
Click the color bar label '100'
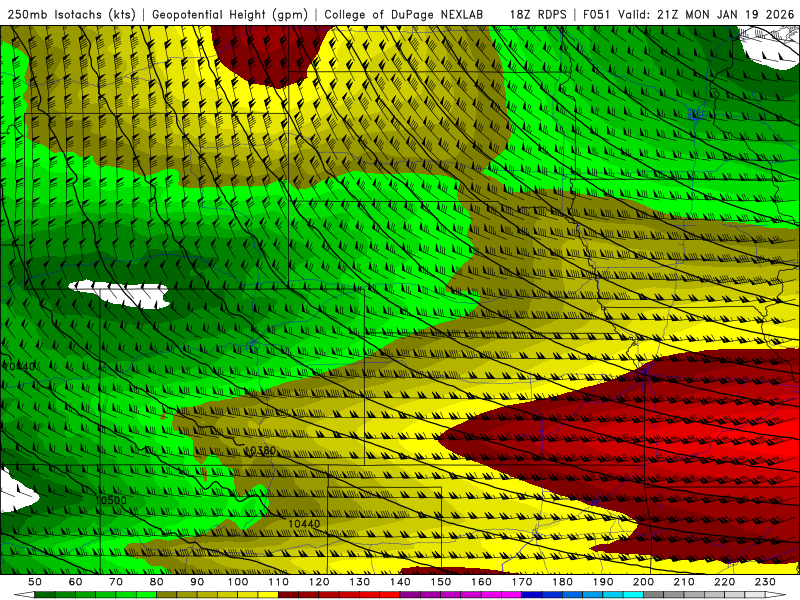238,582
